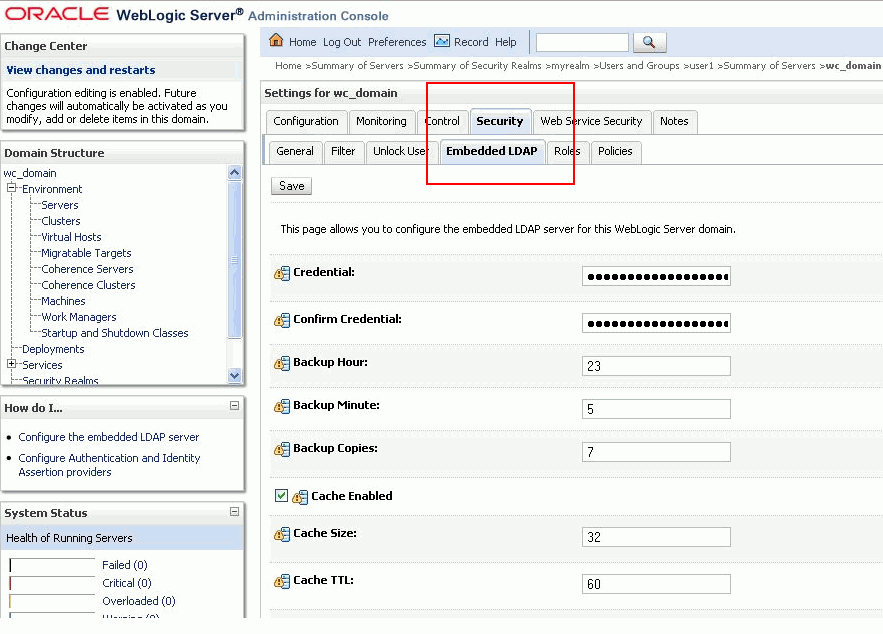
Task: Open the Roles sub-tab
Action: click(567, 151)
